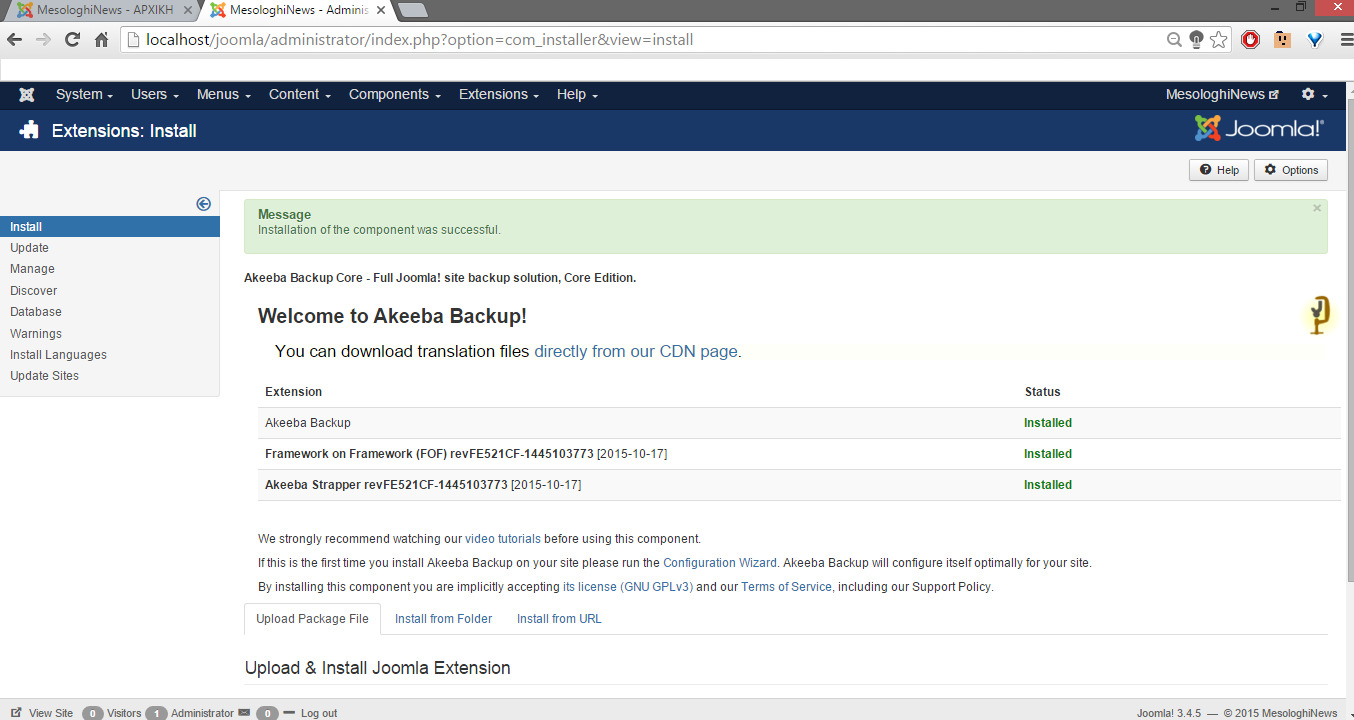This screenshot has width=1354, height=720.
Task: Click the mail messages icon in the status bar
Action: pos(244,713)
